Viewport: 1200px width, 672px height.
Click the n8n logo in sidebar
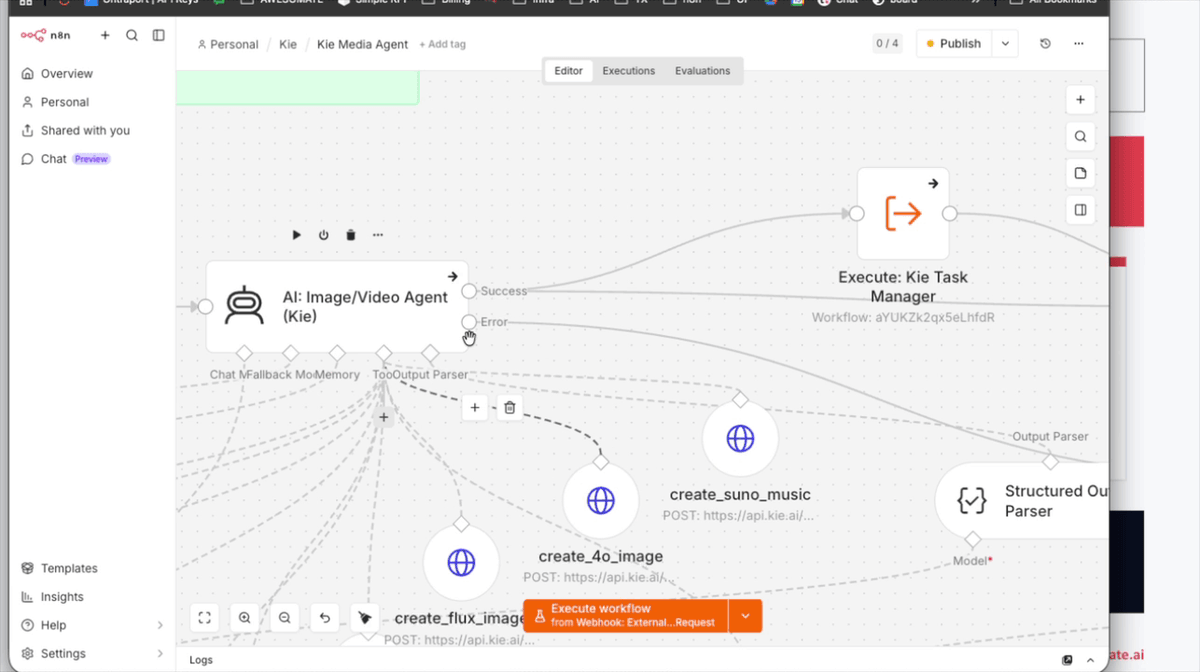pyautogui.click(x=45, y=35)
